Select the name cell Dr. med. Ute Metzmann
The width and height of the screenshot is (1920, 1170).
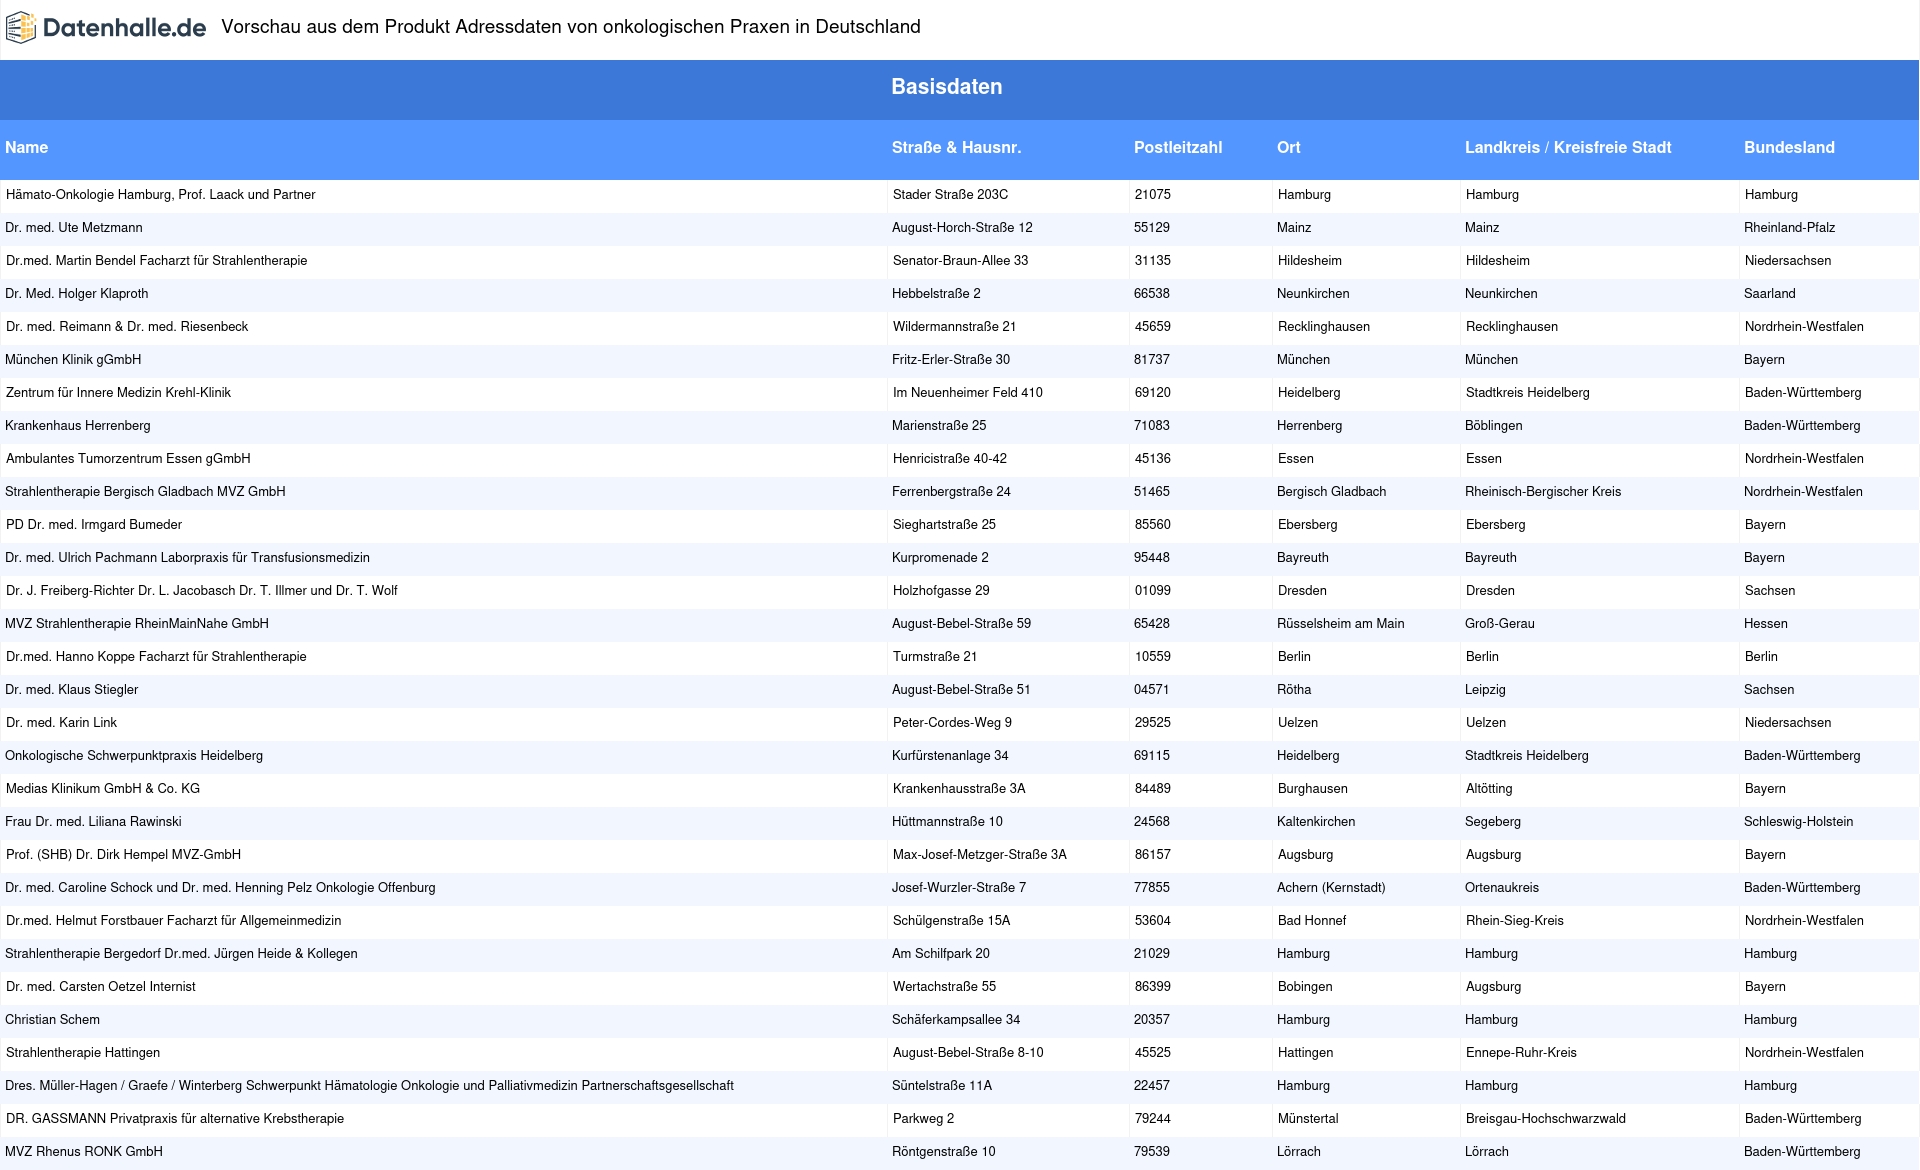pyautogui.click(x=74, y=228)
